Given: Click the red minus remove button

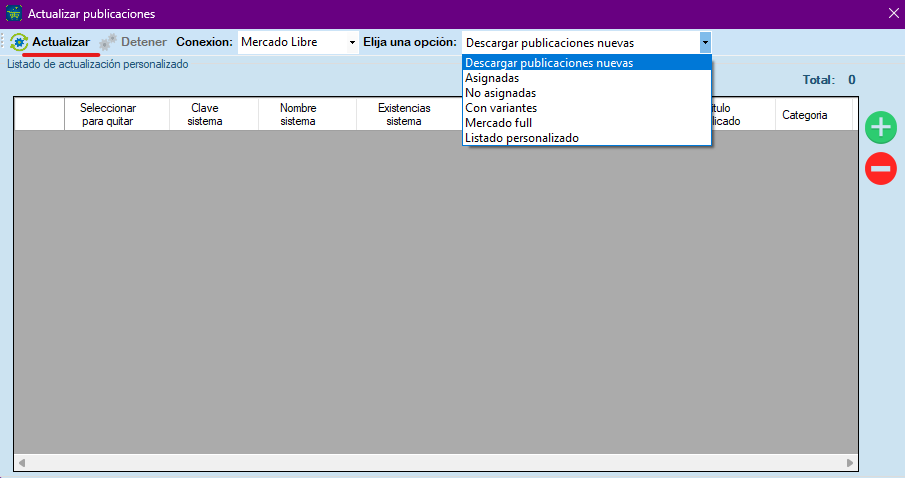Looking at the screenshot, I should 880,169.
